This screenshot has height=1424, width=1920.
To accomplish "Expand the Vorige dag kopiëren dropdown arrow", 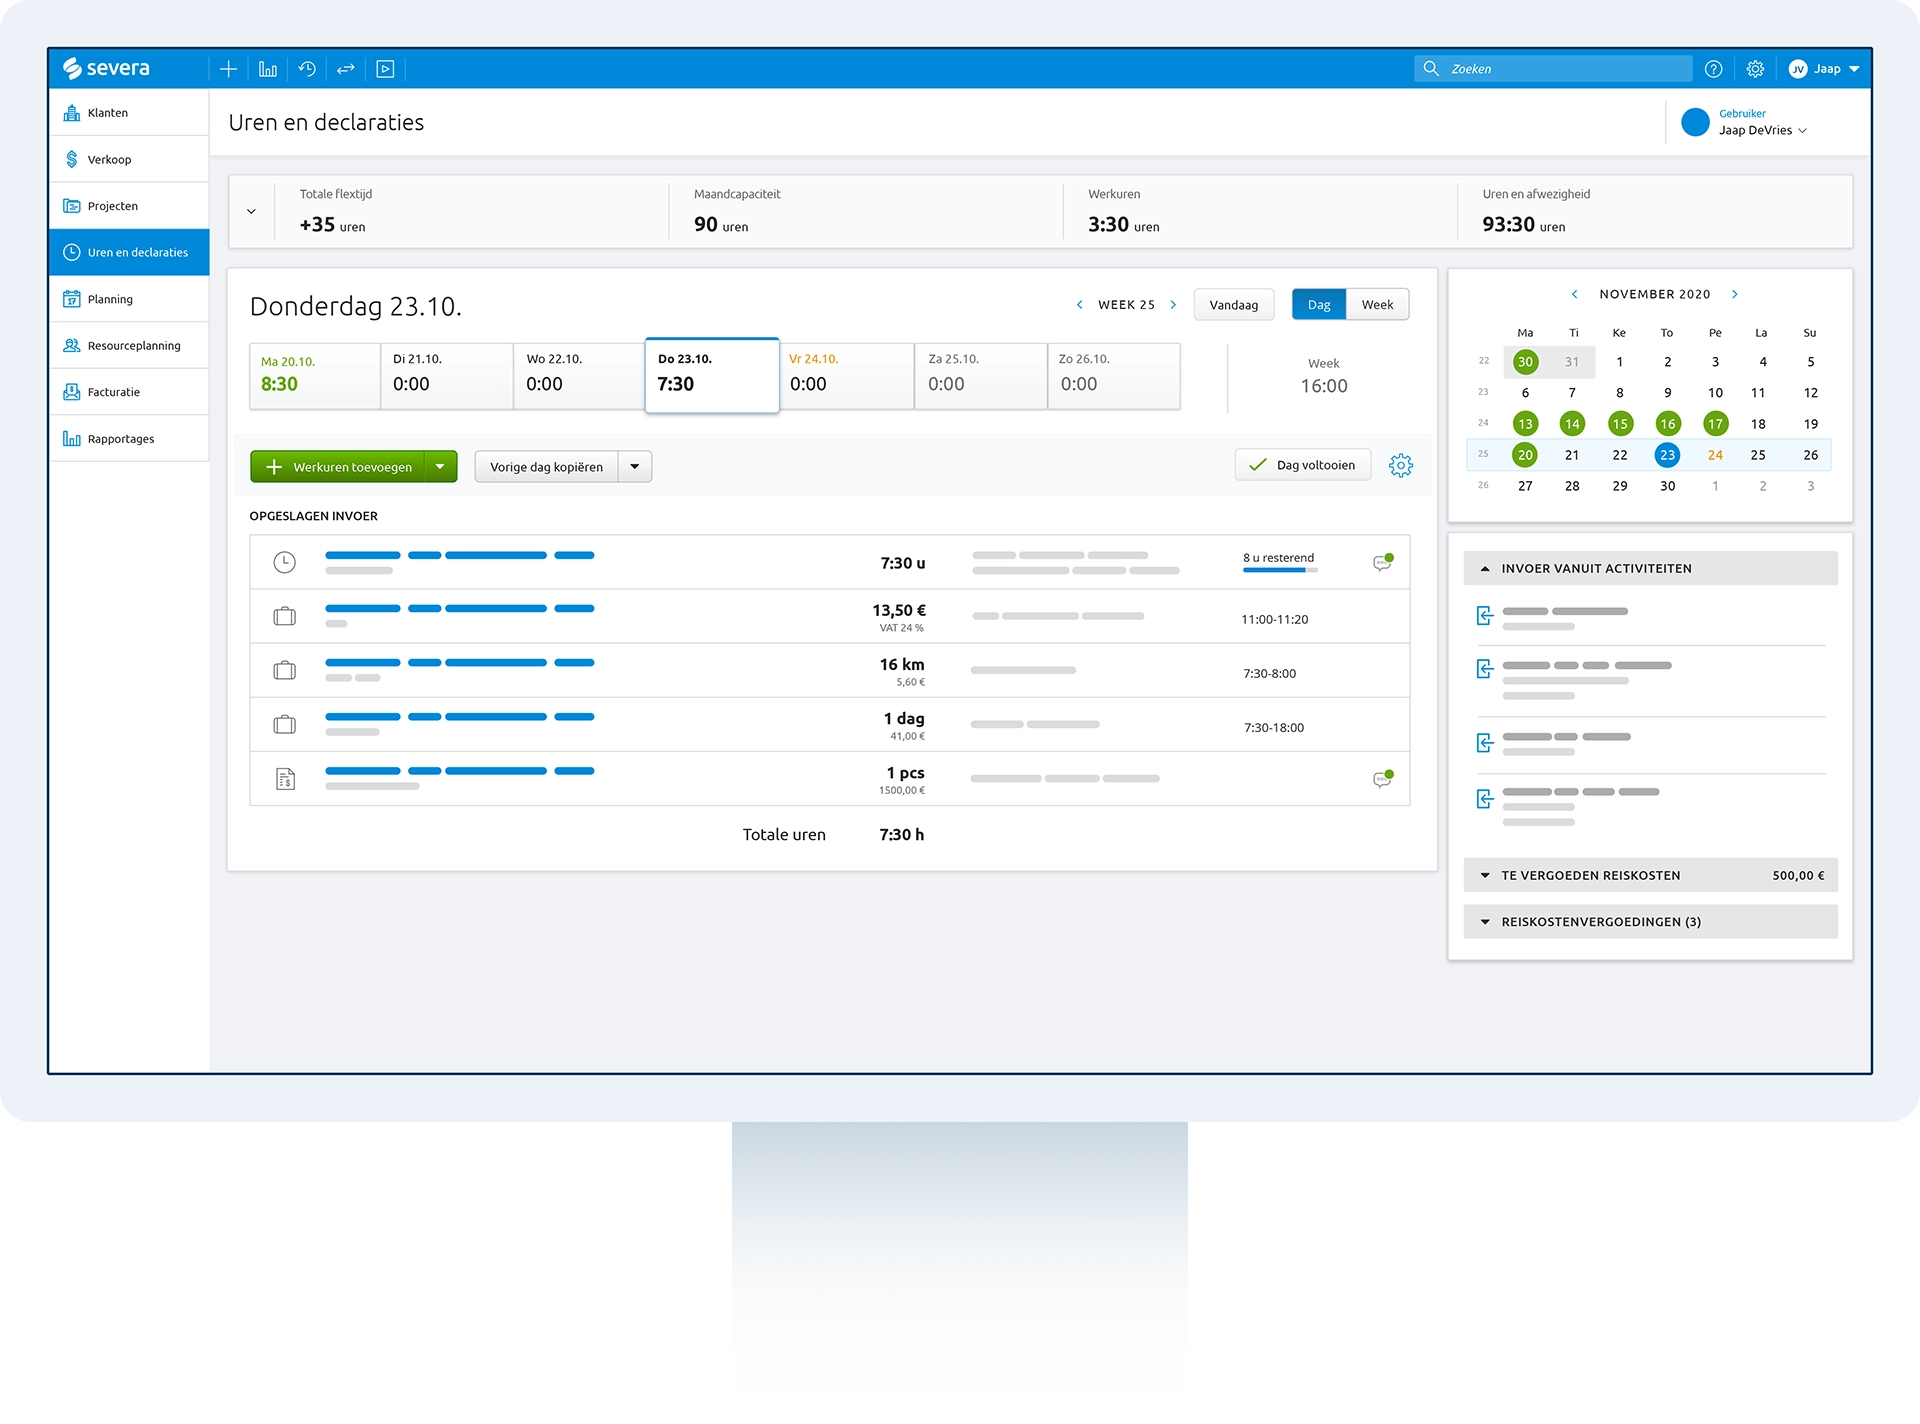I will click(x=635, y=467).
